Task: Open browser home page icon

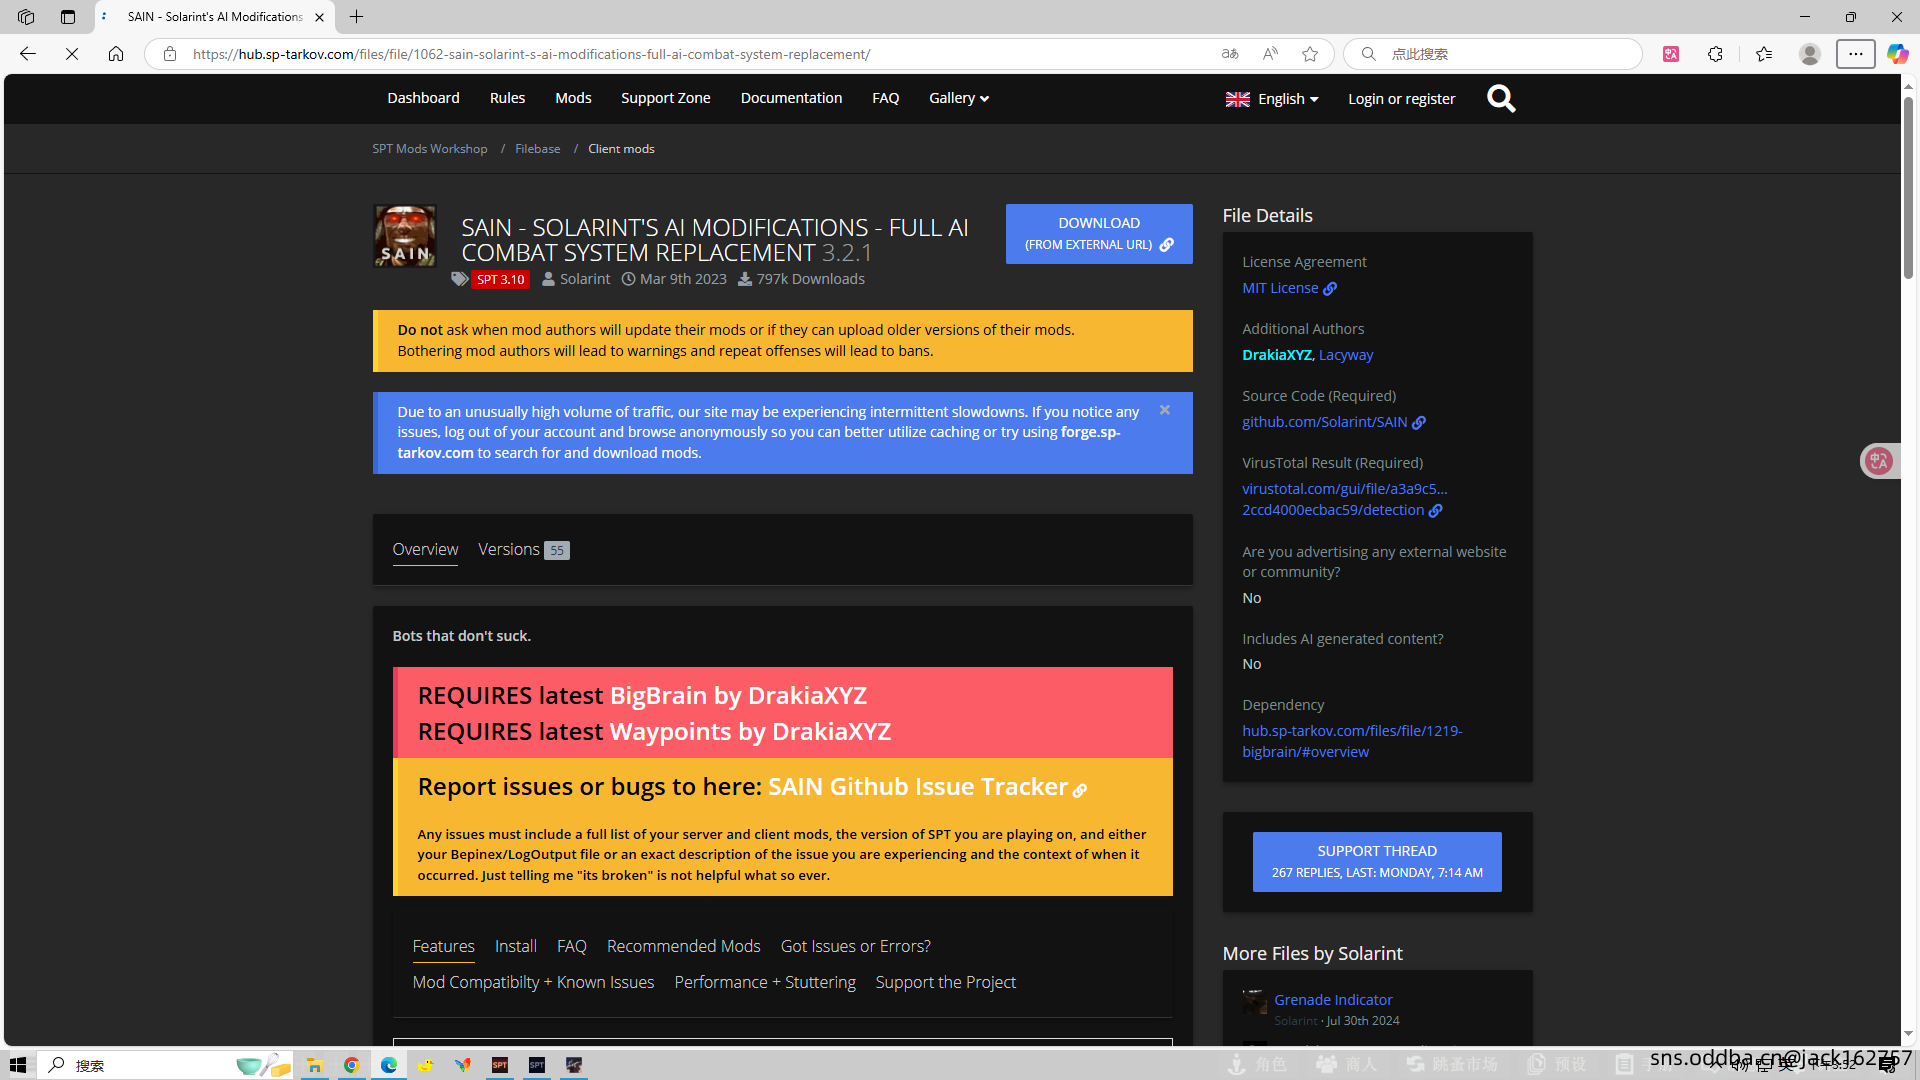Action: [116, 54]
